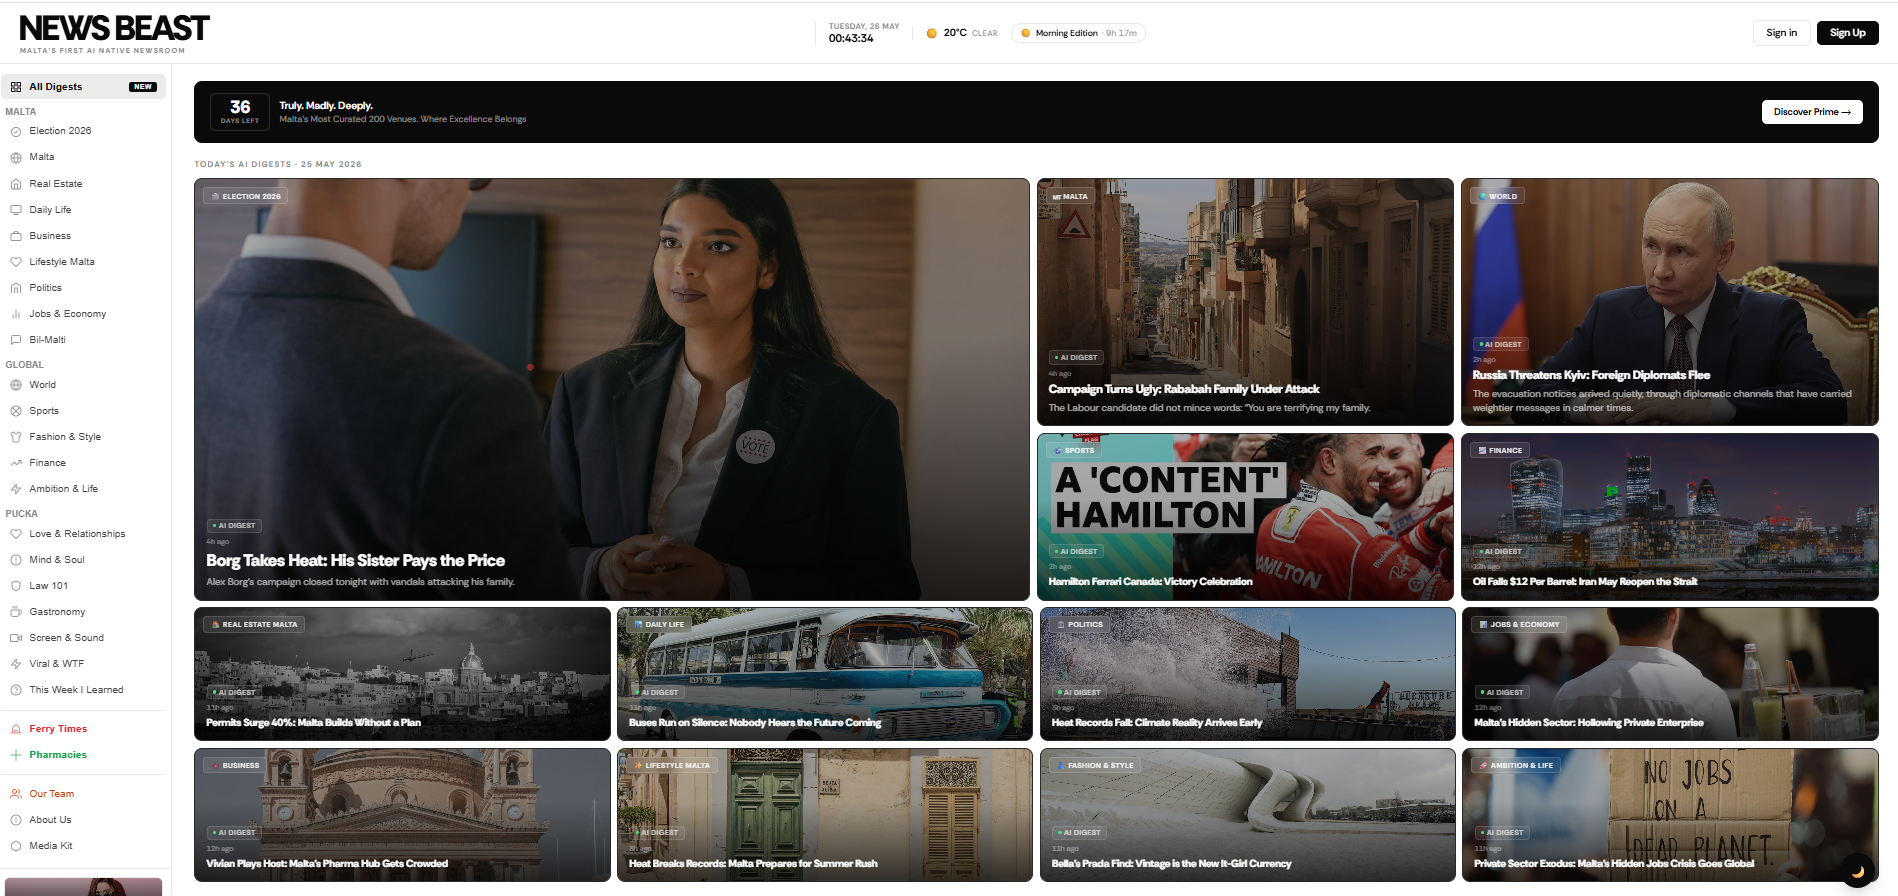The height and width of the screenshot is (896, 1898).
Task: Click the icon beside Gastronomy
Action: [x=16, y=612]
